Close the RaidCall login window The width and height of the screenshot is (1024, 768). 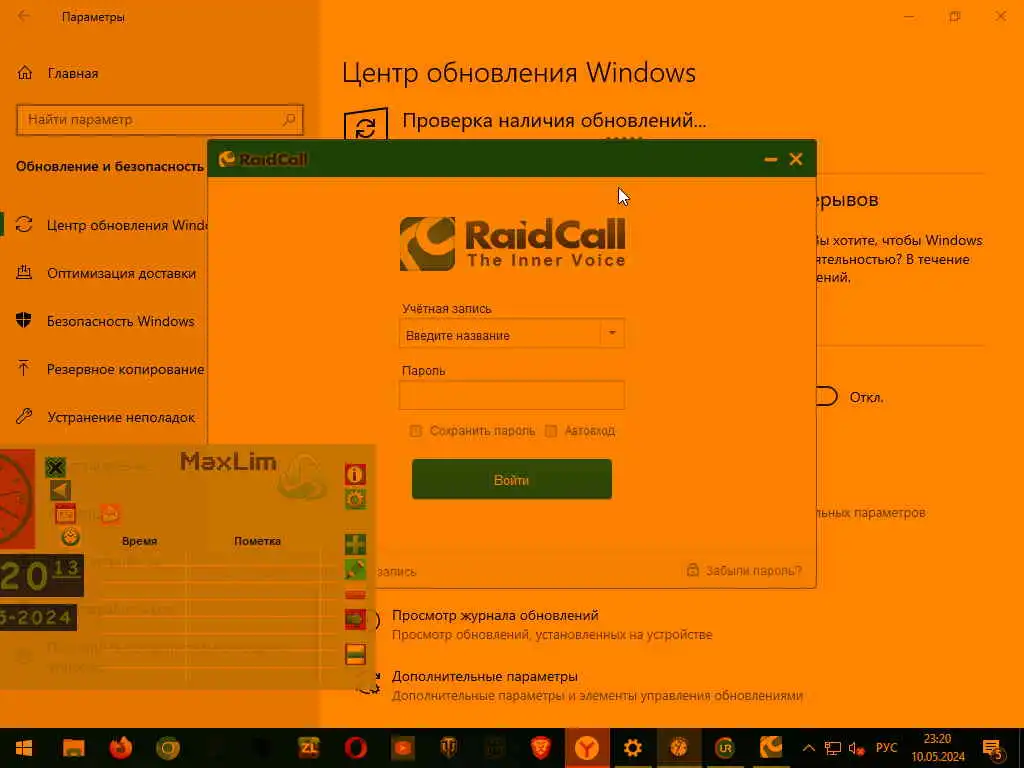point(795,159)
